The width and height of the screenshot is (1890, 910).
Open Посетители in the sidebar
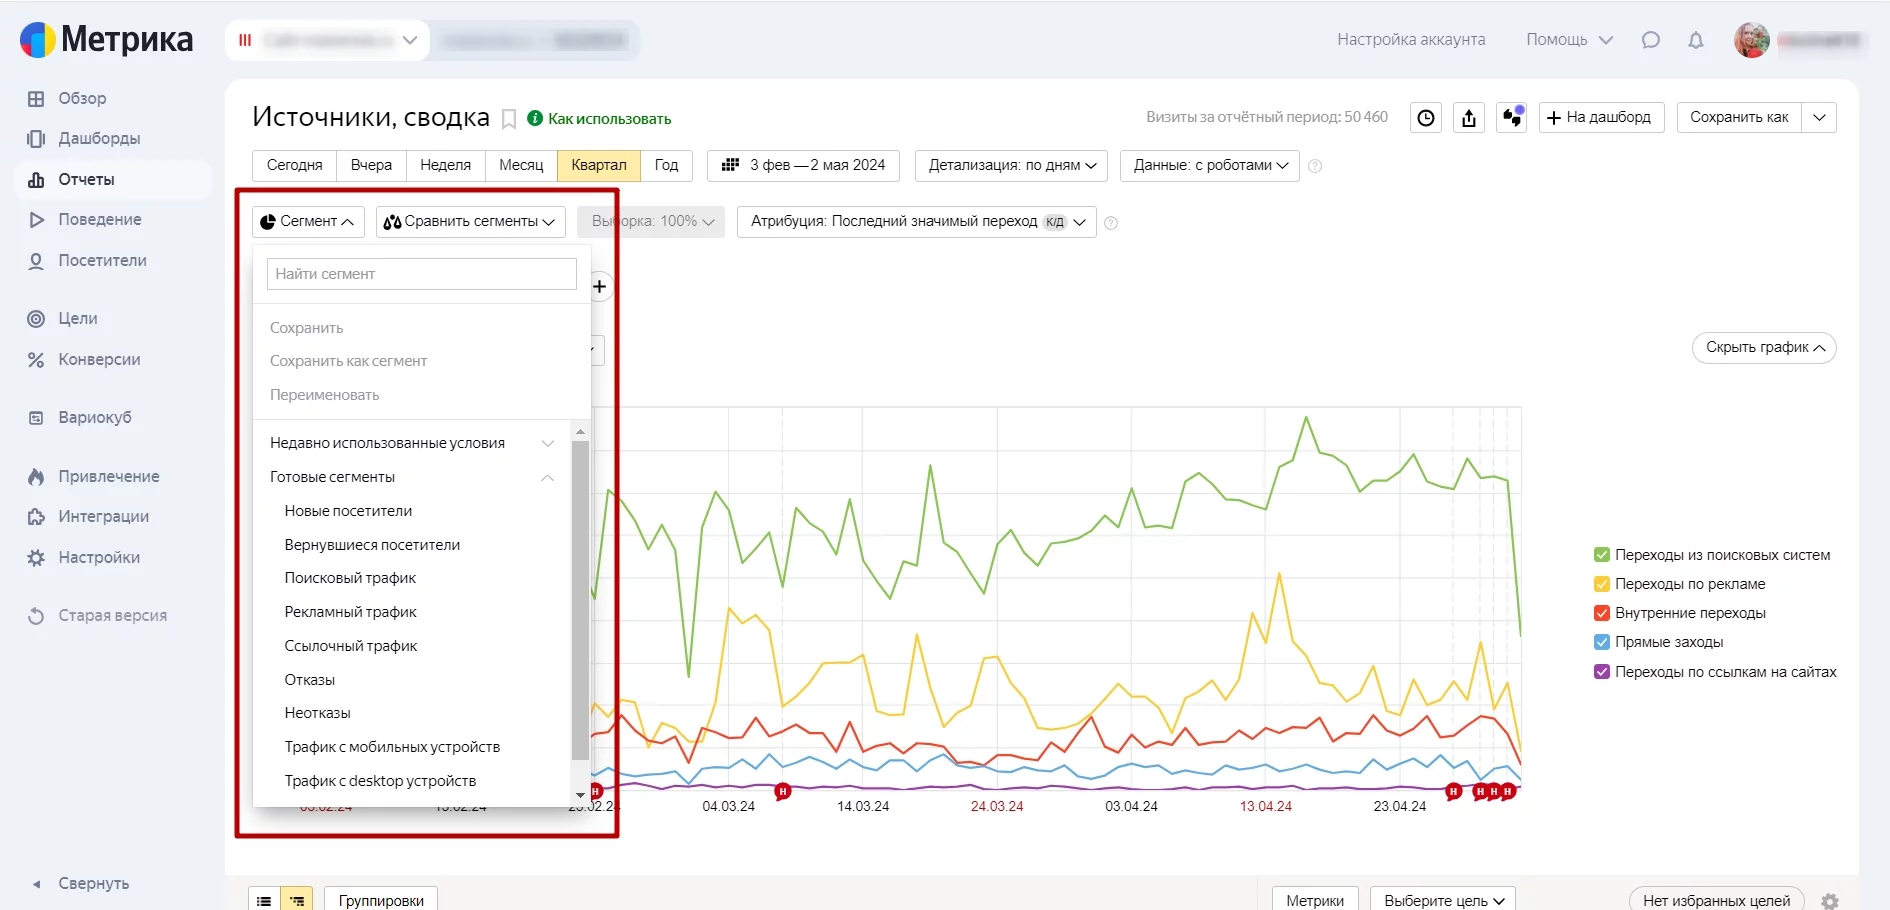coord(102,260)
